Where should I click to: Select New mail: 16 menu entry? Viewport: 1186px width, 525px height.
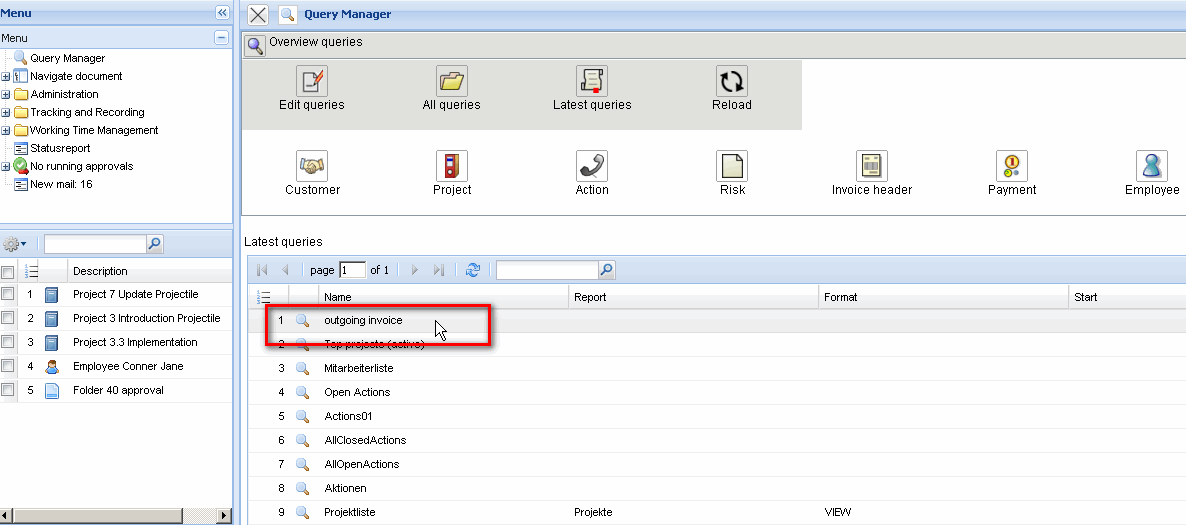[x=61, y=184]
